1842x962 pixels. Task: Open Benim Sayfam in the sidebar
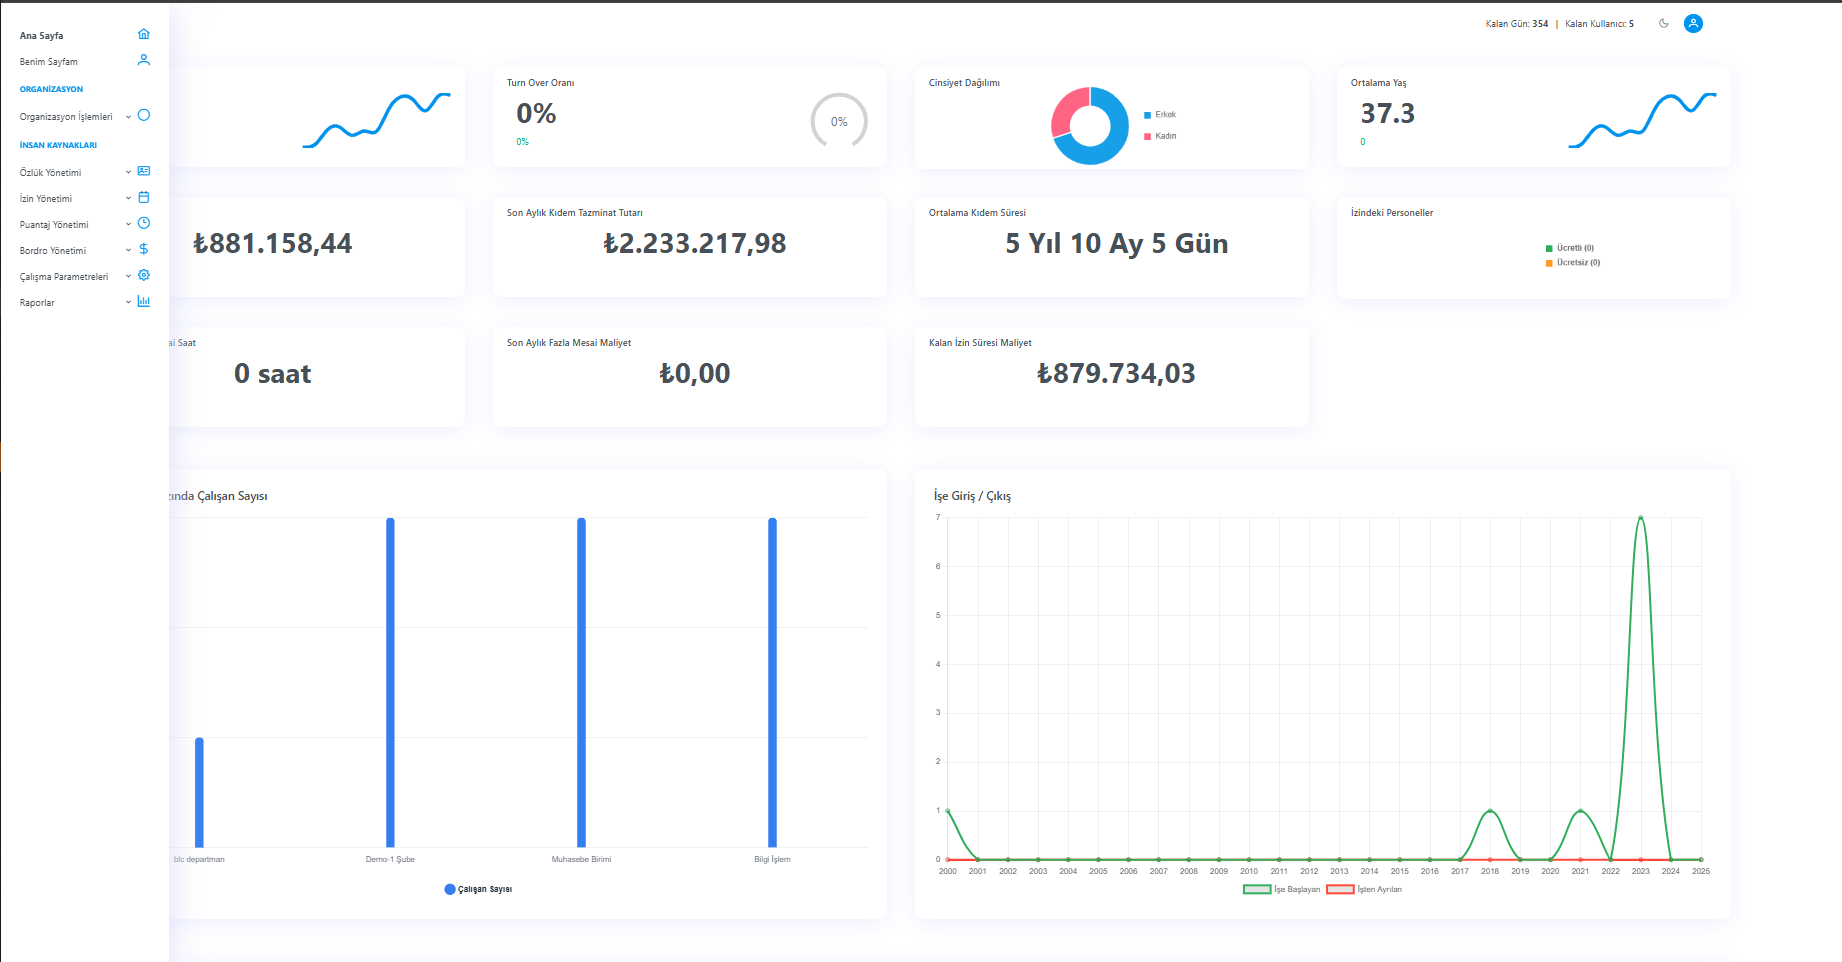pos(49,62)
